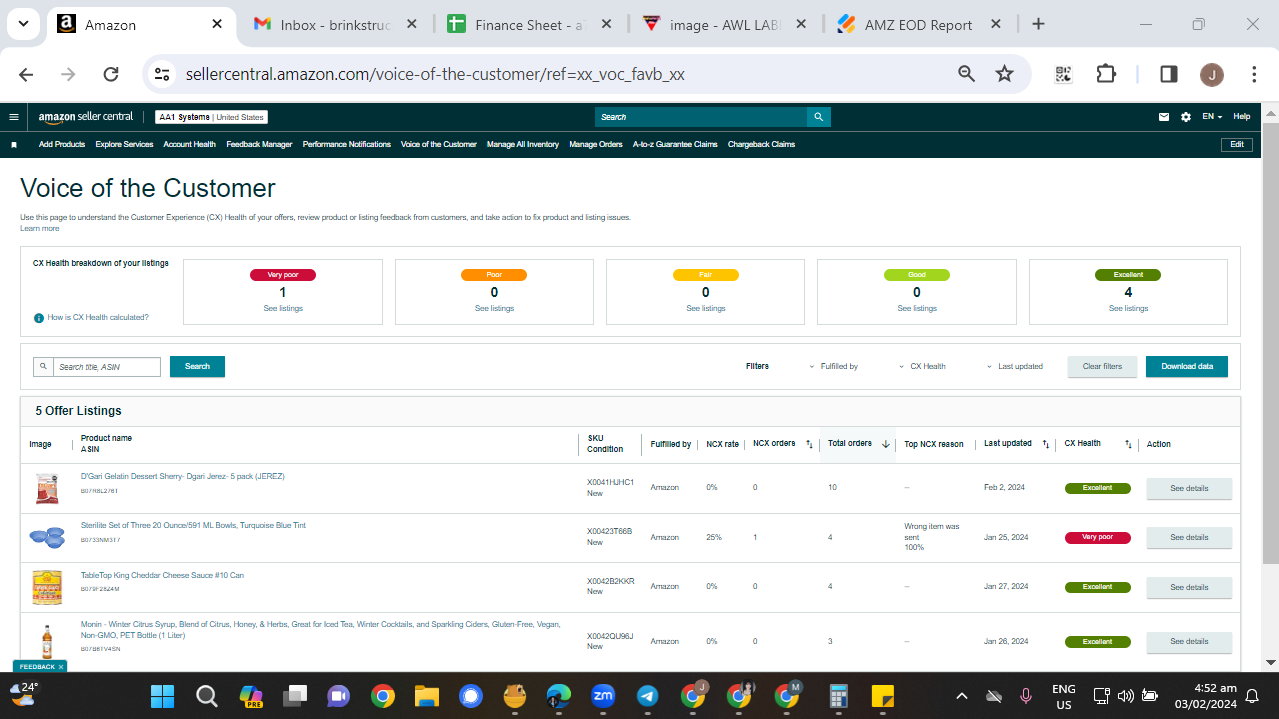
Task: Open the CX Health filter dropdown
Action: [921, 366]
